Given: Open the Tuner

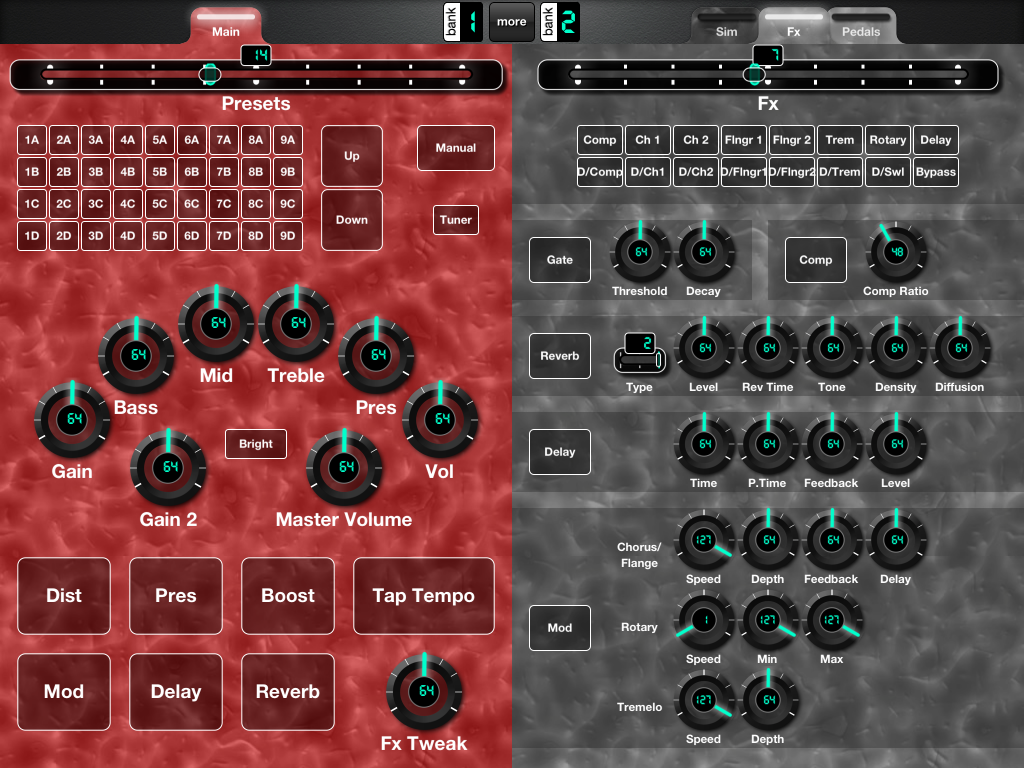Looking at the screenshot, I should (x=456, y=220).
